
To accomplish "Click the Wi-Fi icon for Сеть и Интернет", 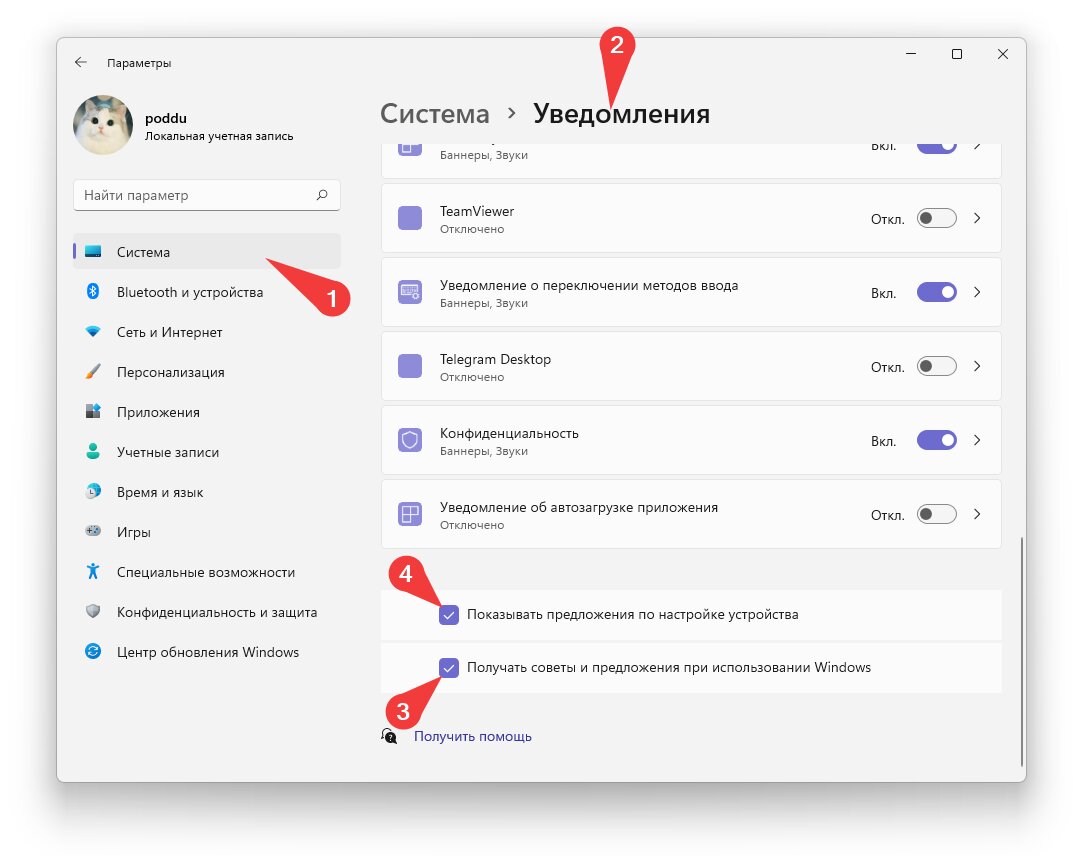I will [x=93, y=332].
